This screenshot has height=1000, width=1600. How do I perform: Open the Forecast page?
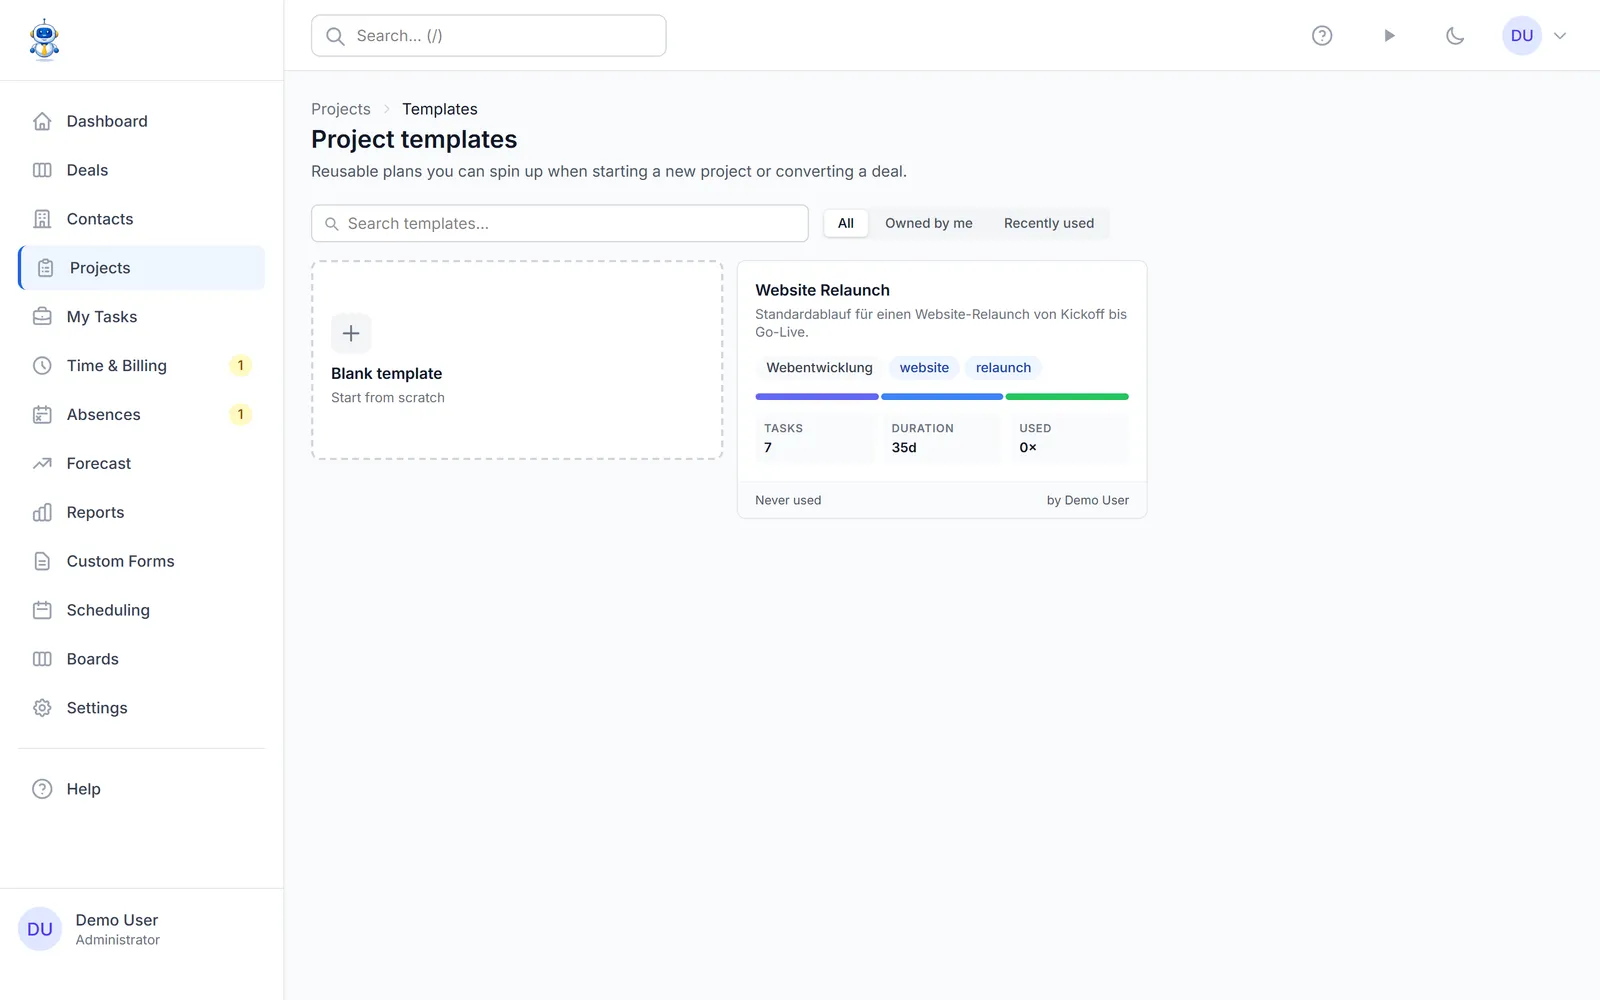click(x=142, y=464)
